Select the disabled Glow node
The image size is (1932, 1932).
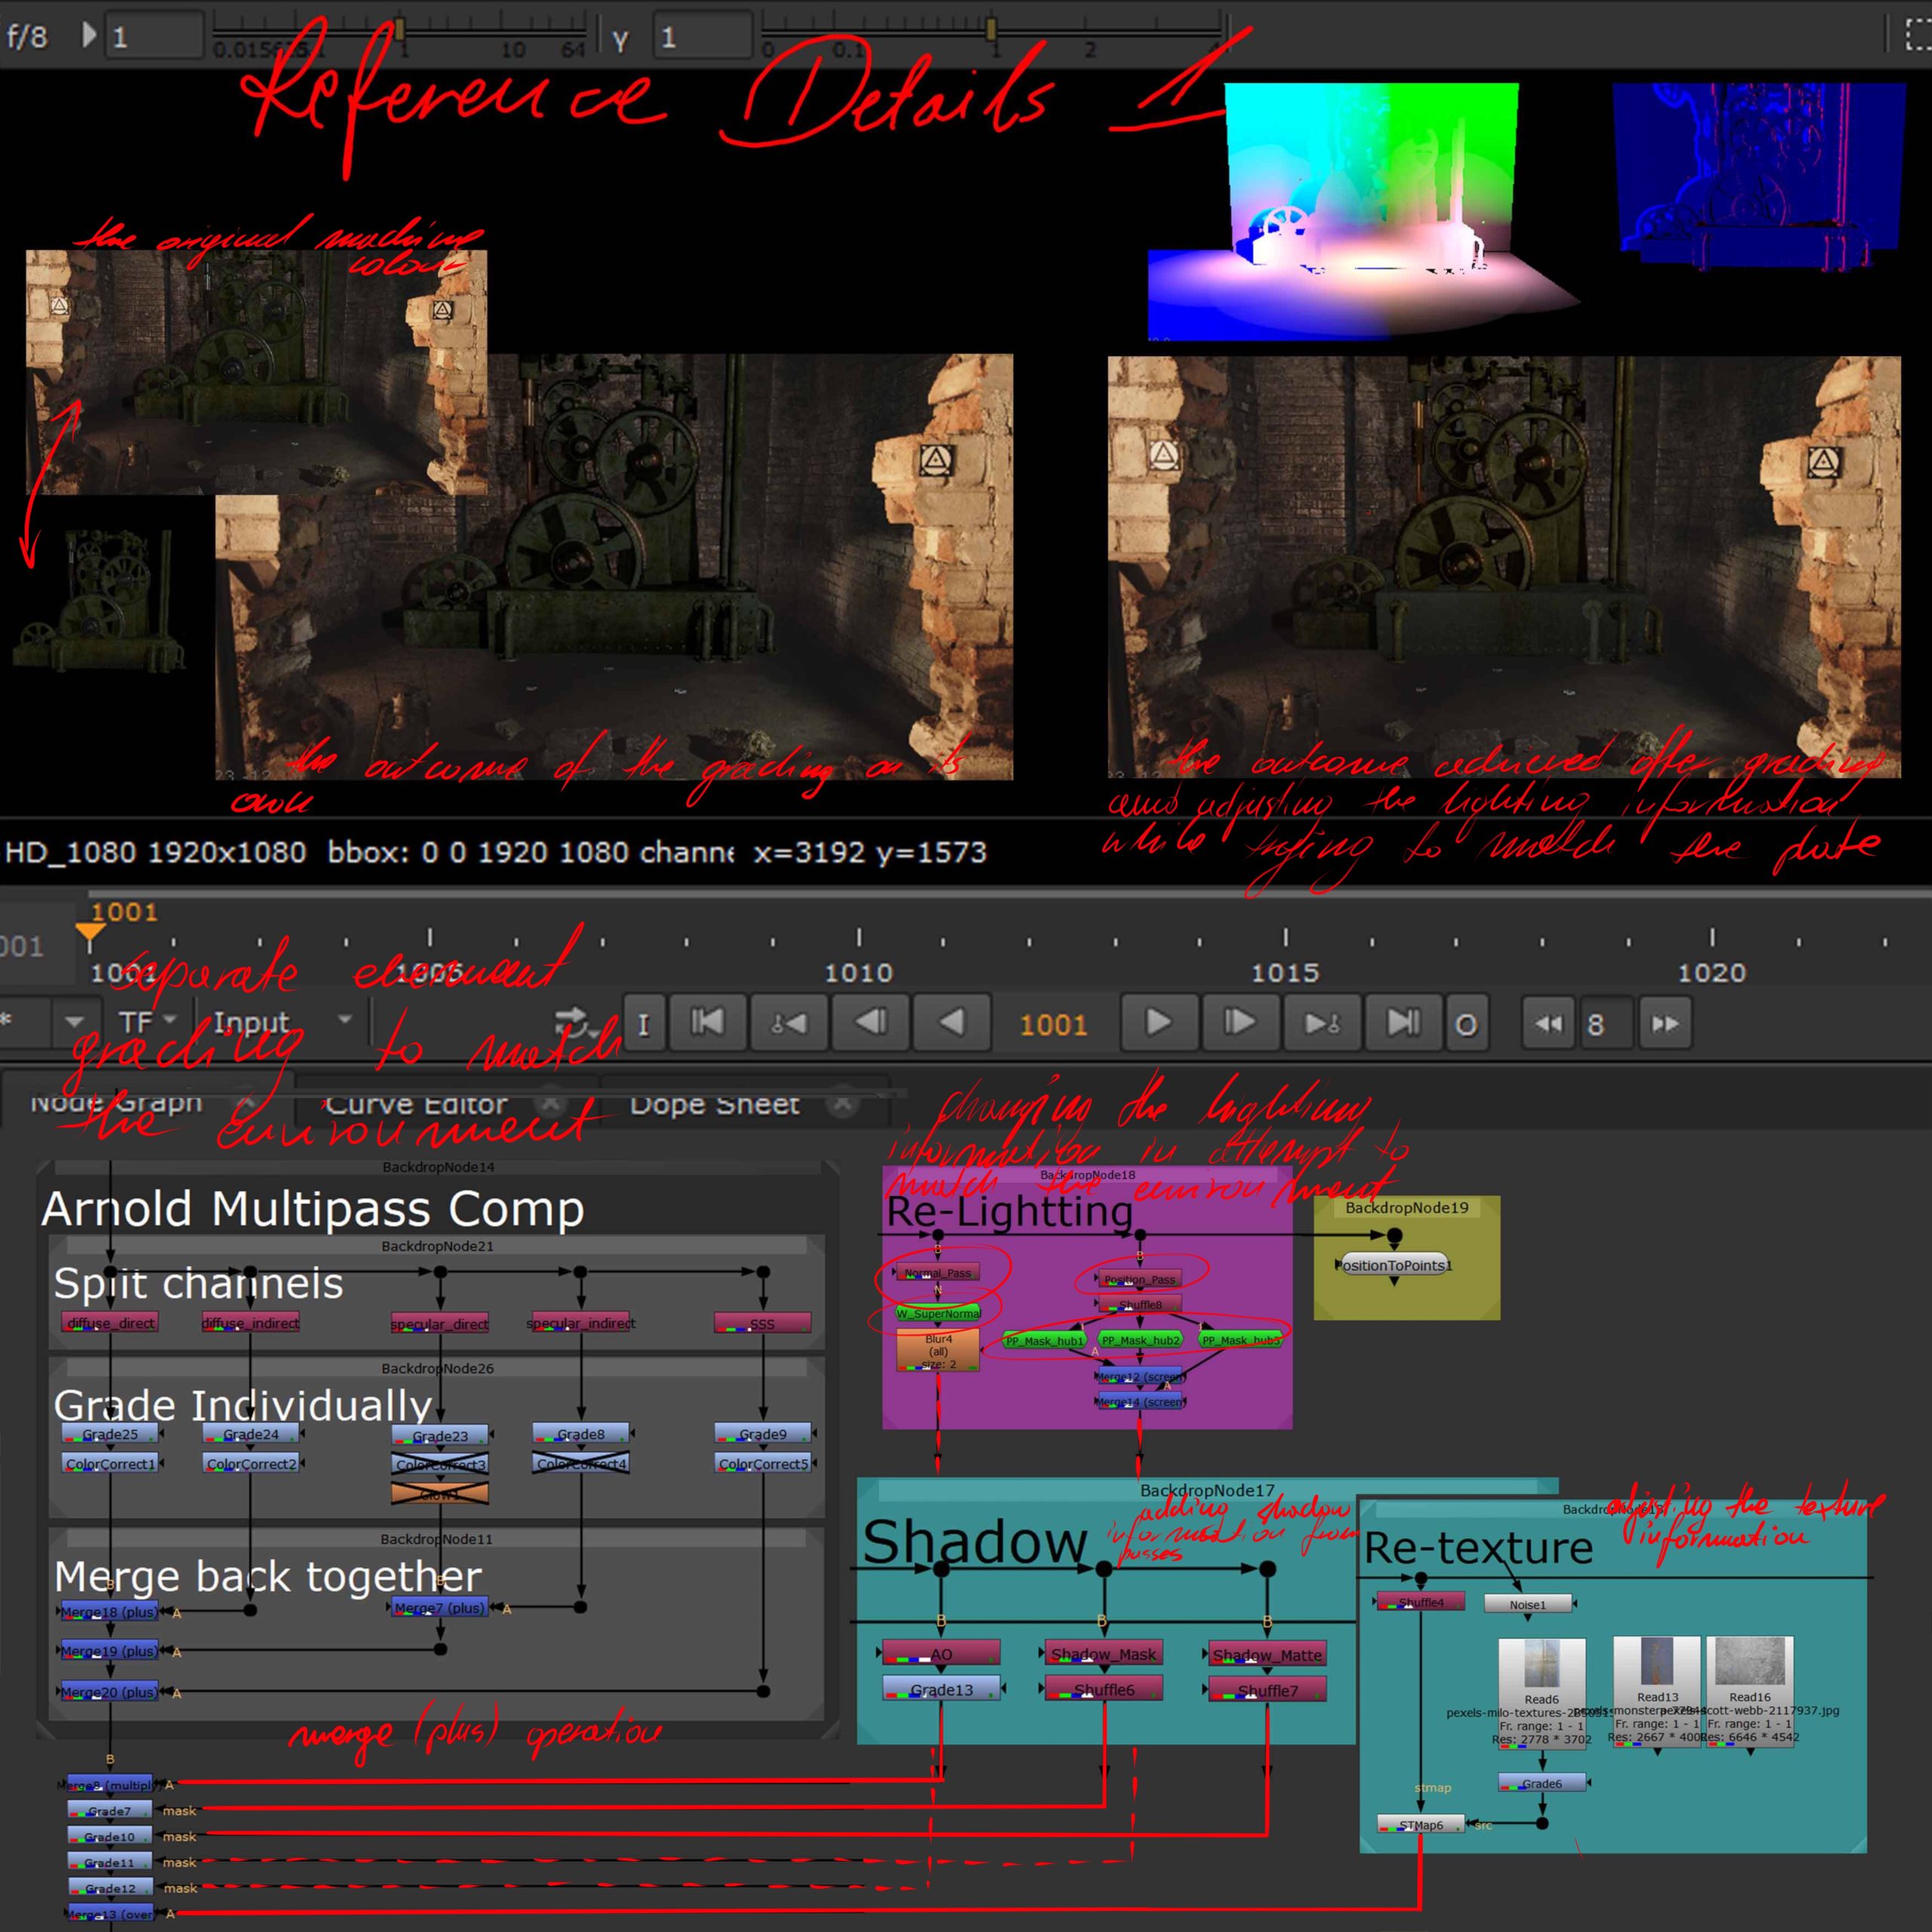click(x=440, y=1494)
